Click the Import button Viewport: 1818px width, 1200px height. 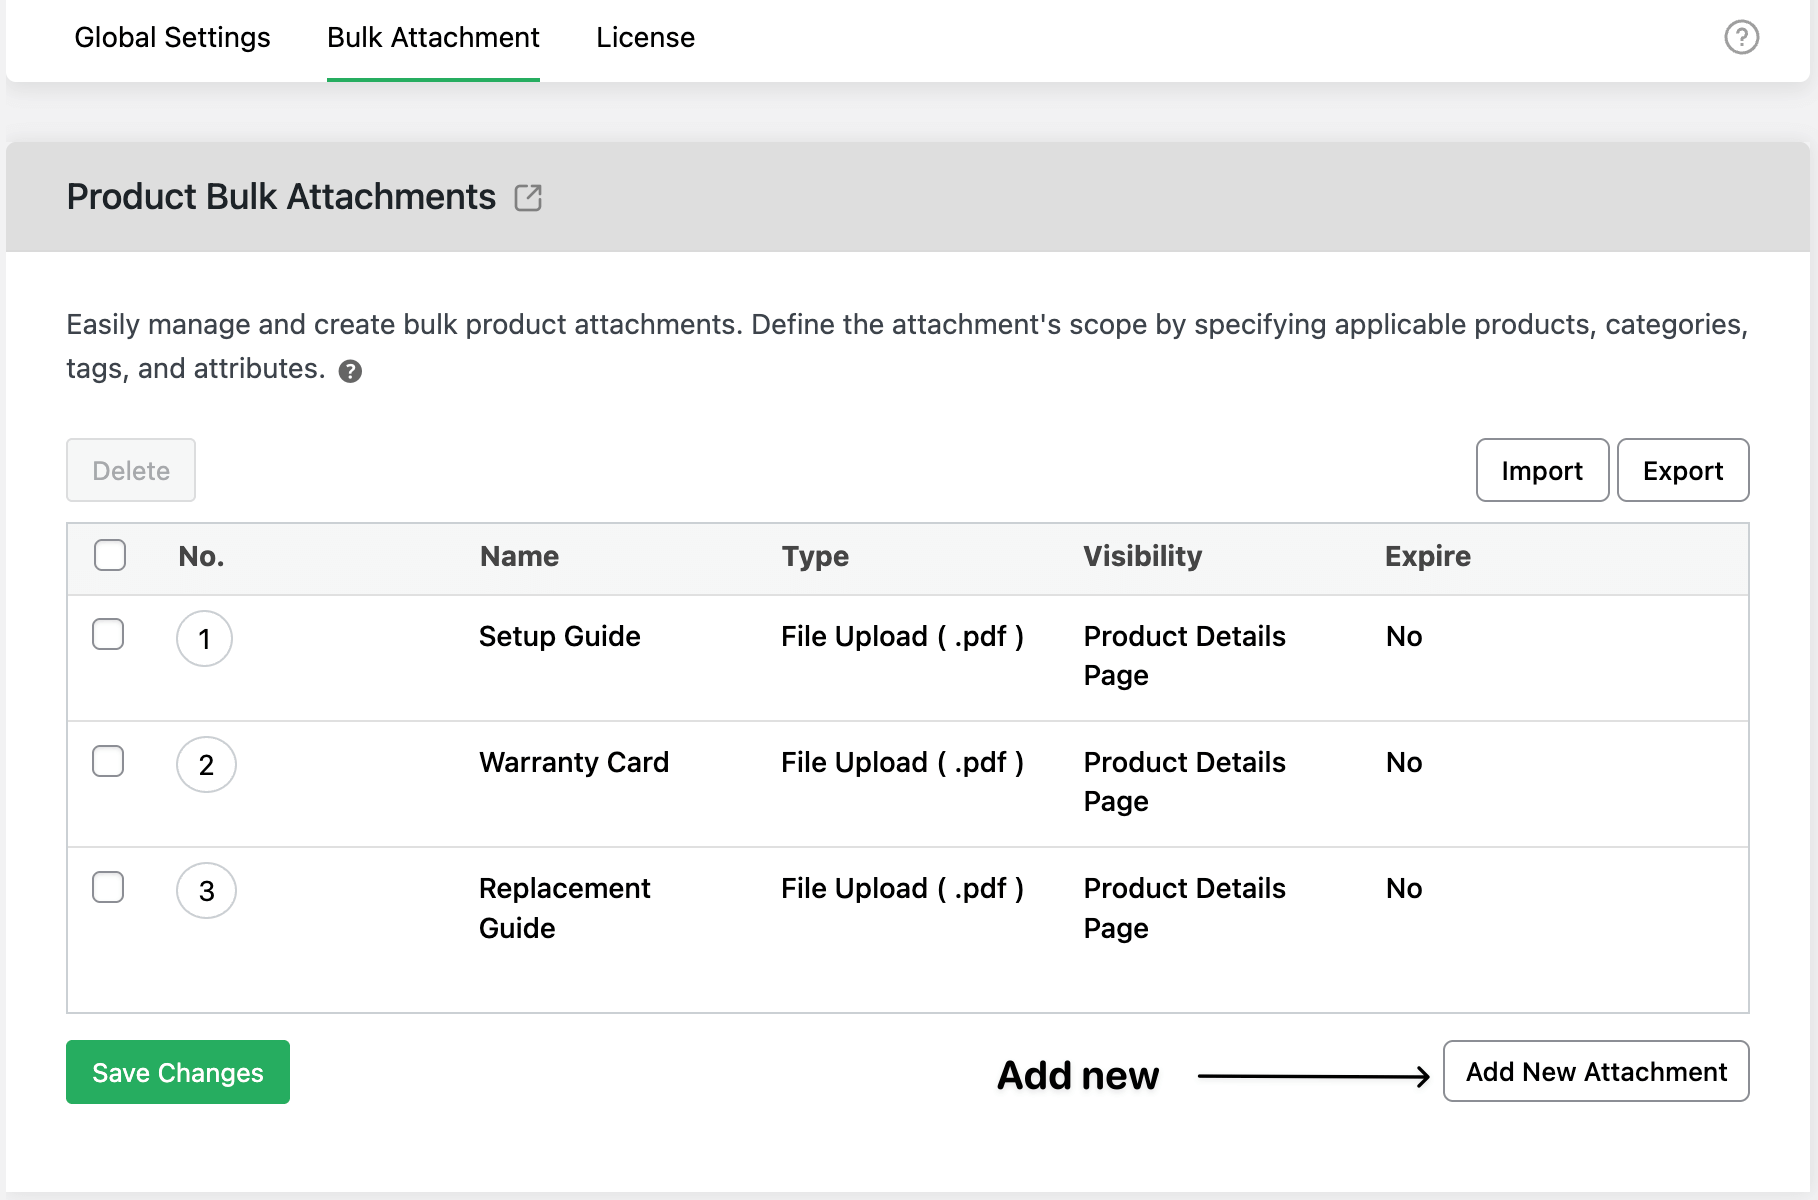click(x=1541, y=470)
